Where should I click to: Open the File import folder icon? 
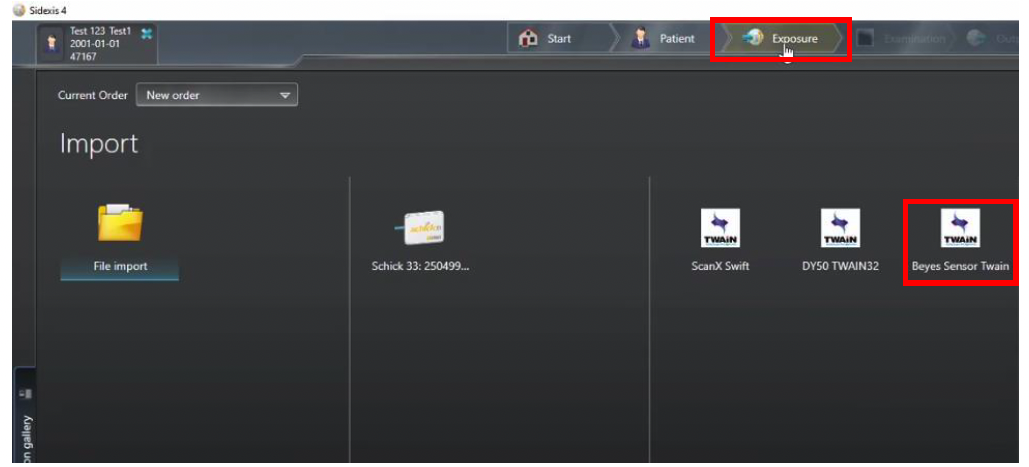120,222
